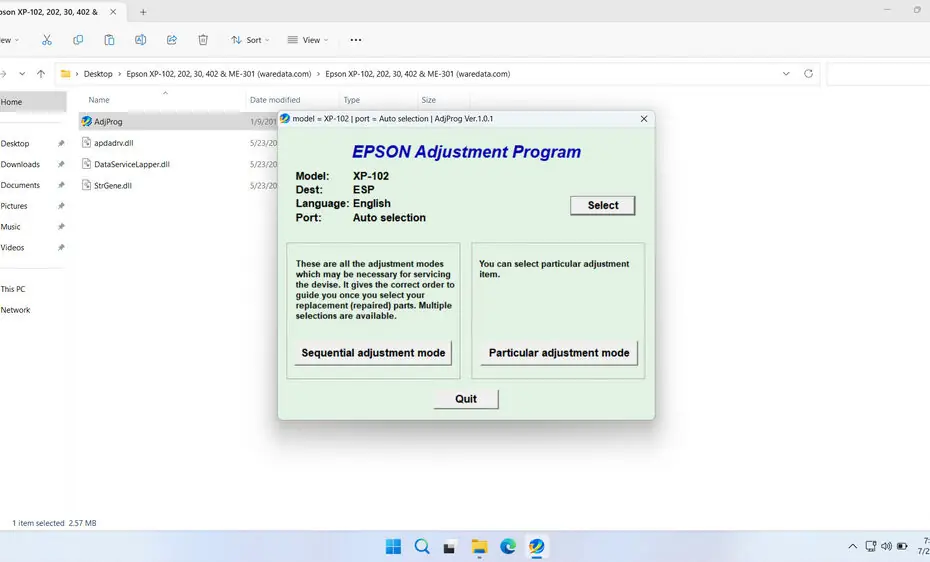This screenshot has height=562, width=930.
Task: Close the AdjProg dialog window
Action: pyautogui.click(x=644, y=119)
